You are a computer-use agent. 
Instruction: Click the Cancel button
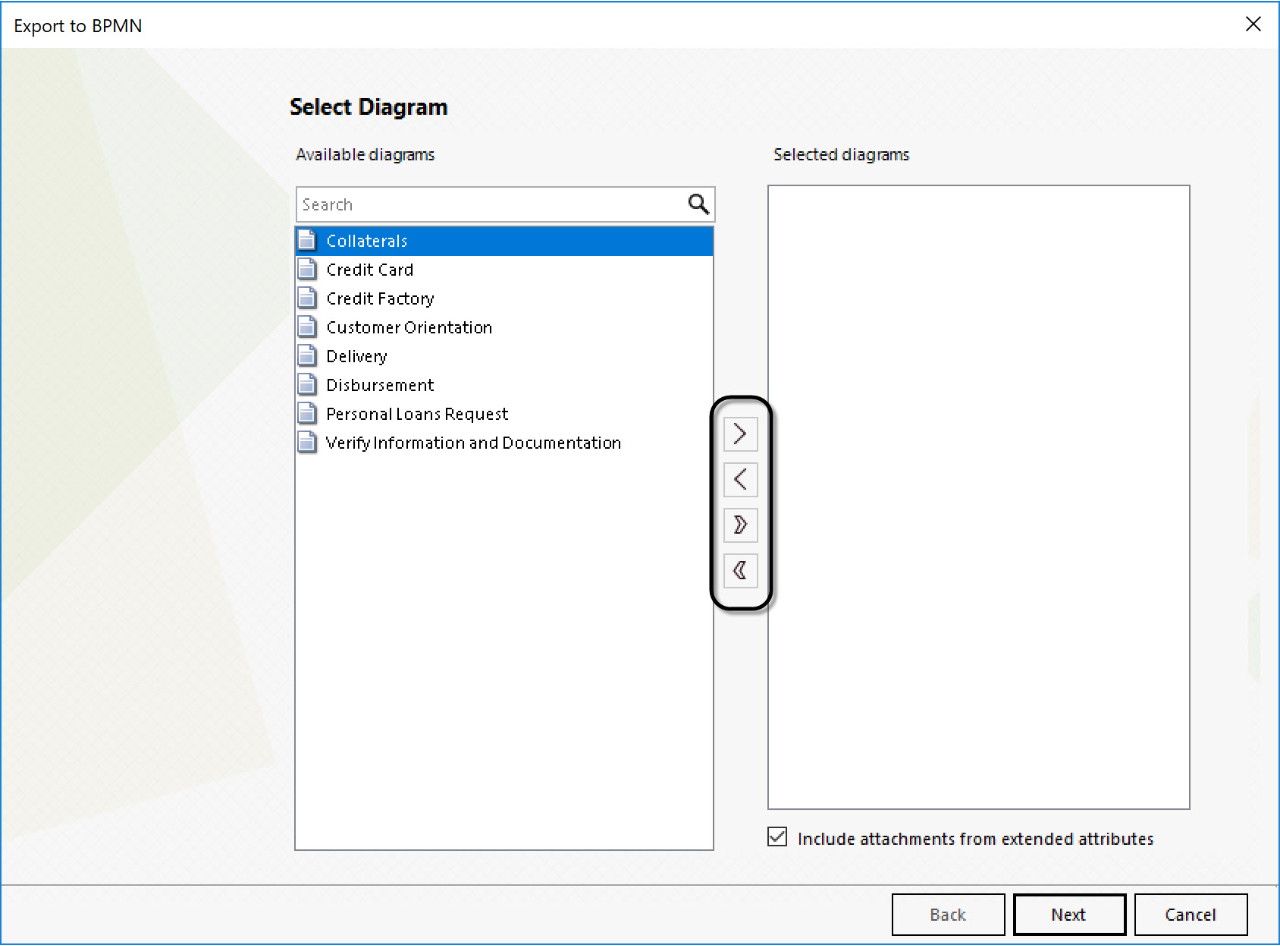pos(1191,914)
